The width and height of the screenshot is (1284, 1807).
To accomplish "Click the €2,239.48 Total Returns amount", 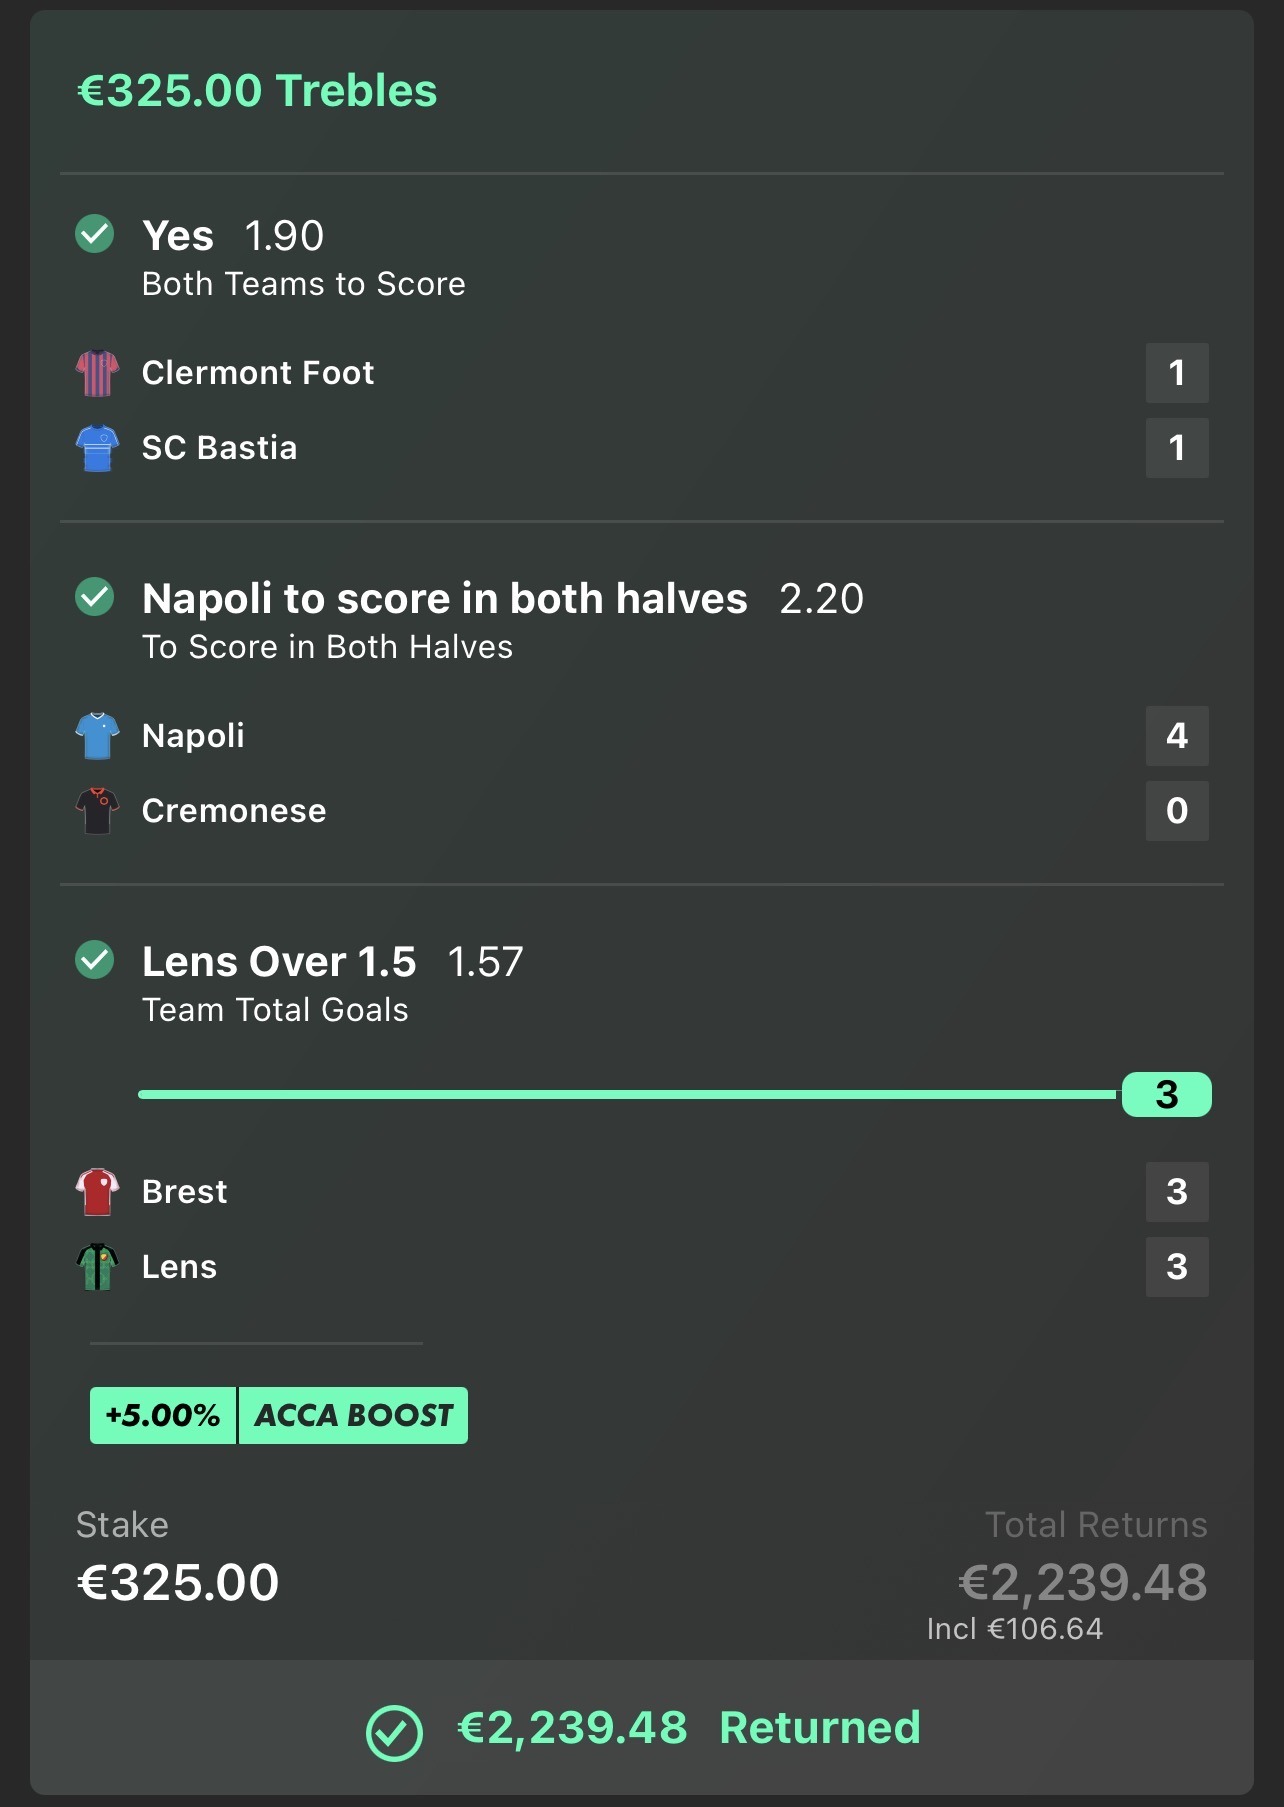I will click(x=1082, y=1582).
